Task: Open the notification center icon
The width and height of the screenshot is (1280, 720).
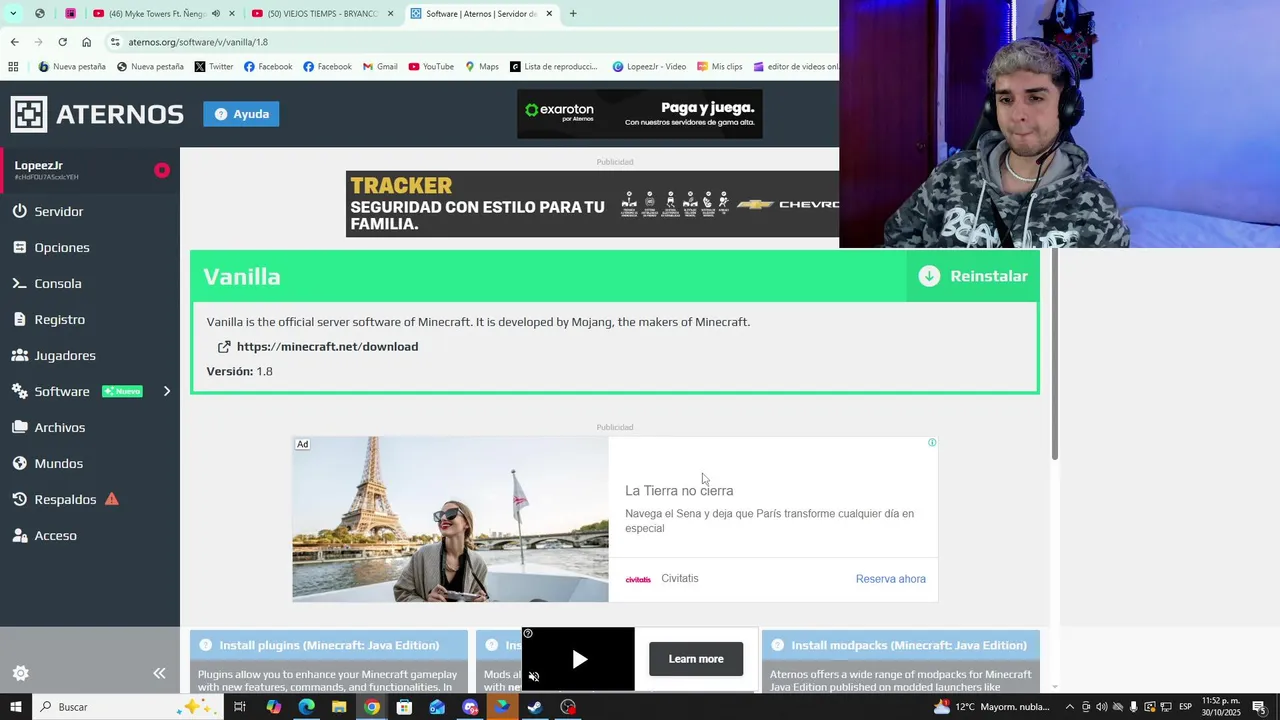Action: click(1259, 707)
